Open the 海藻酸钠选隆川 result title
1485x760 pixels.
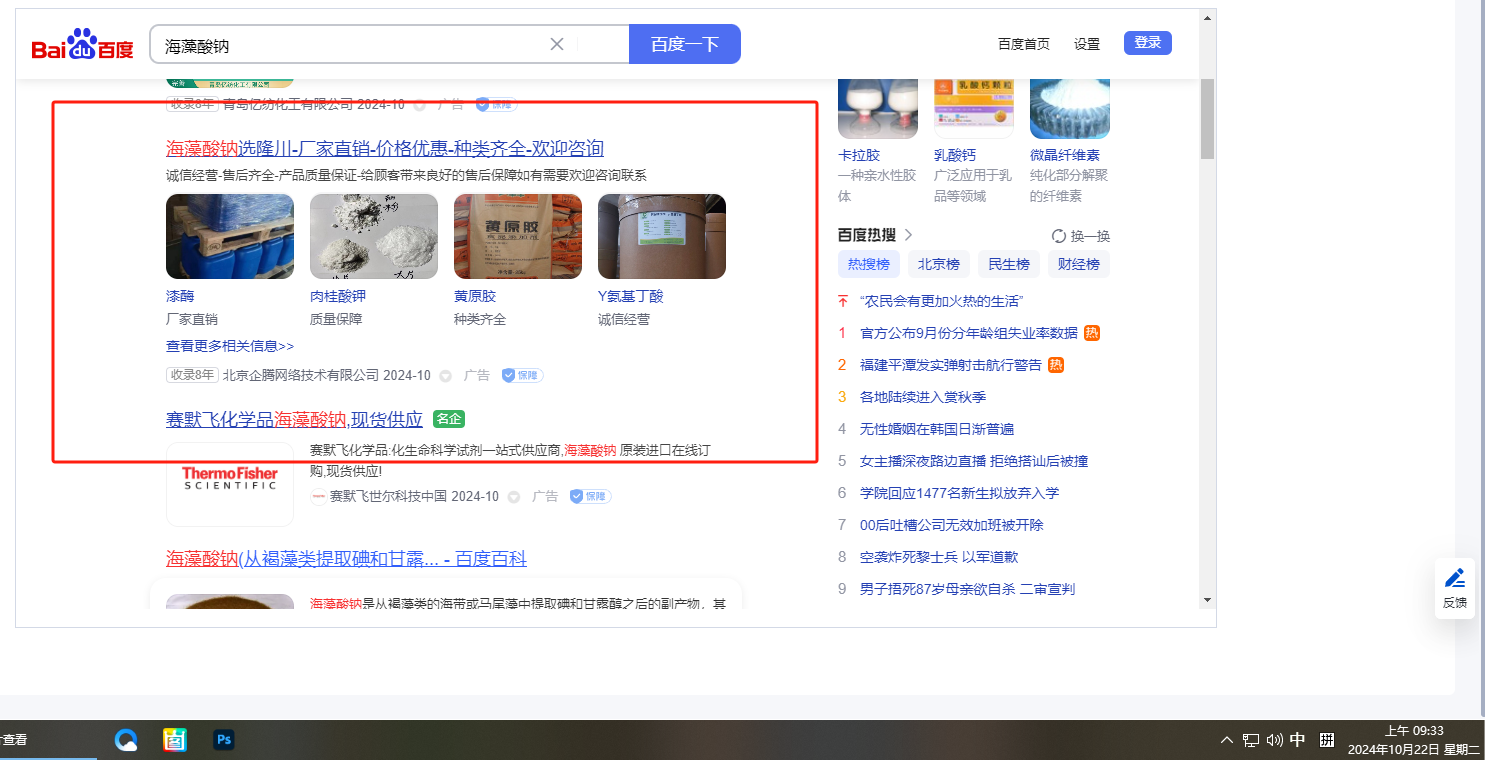point(385,149)
